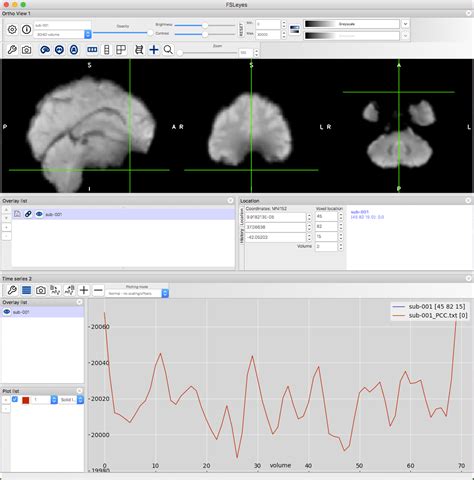Toggle the negative colour map icon
This screenshot has width=474, height=480.
pyautogui.click(x=295, y=29)
